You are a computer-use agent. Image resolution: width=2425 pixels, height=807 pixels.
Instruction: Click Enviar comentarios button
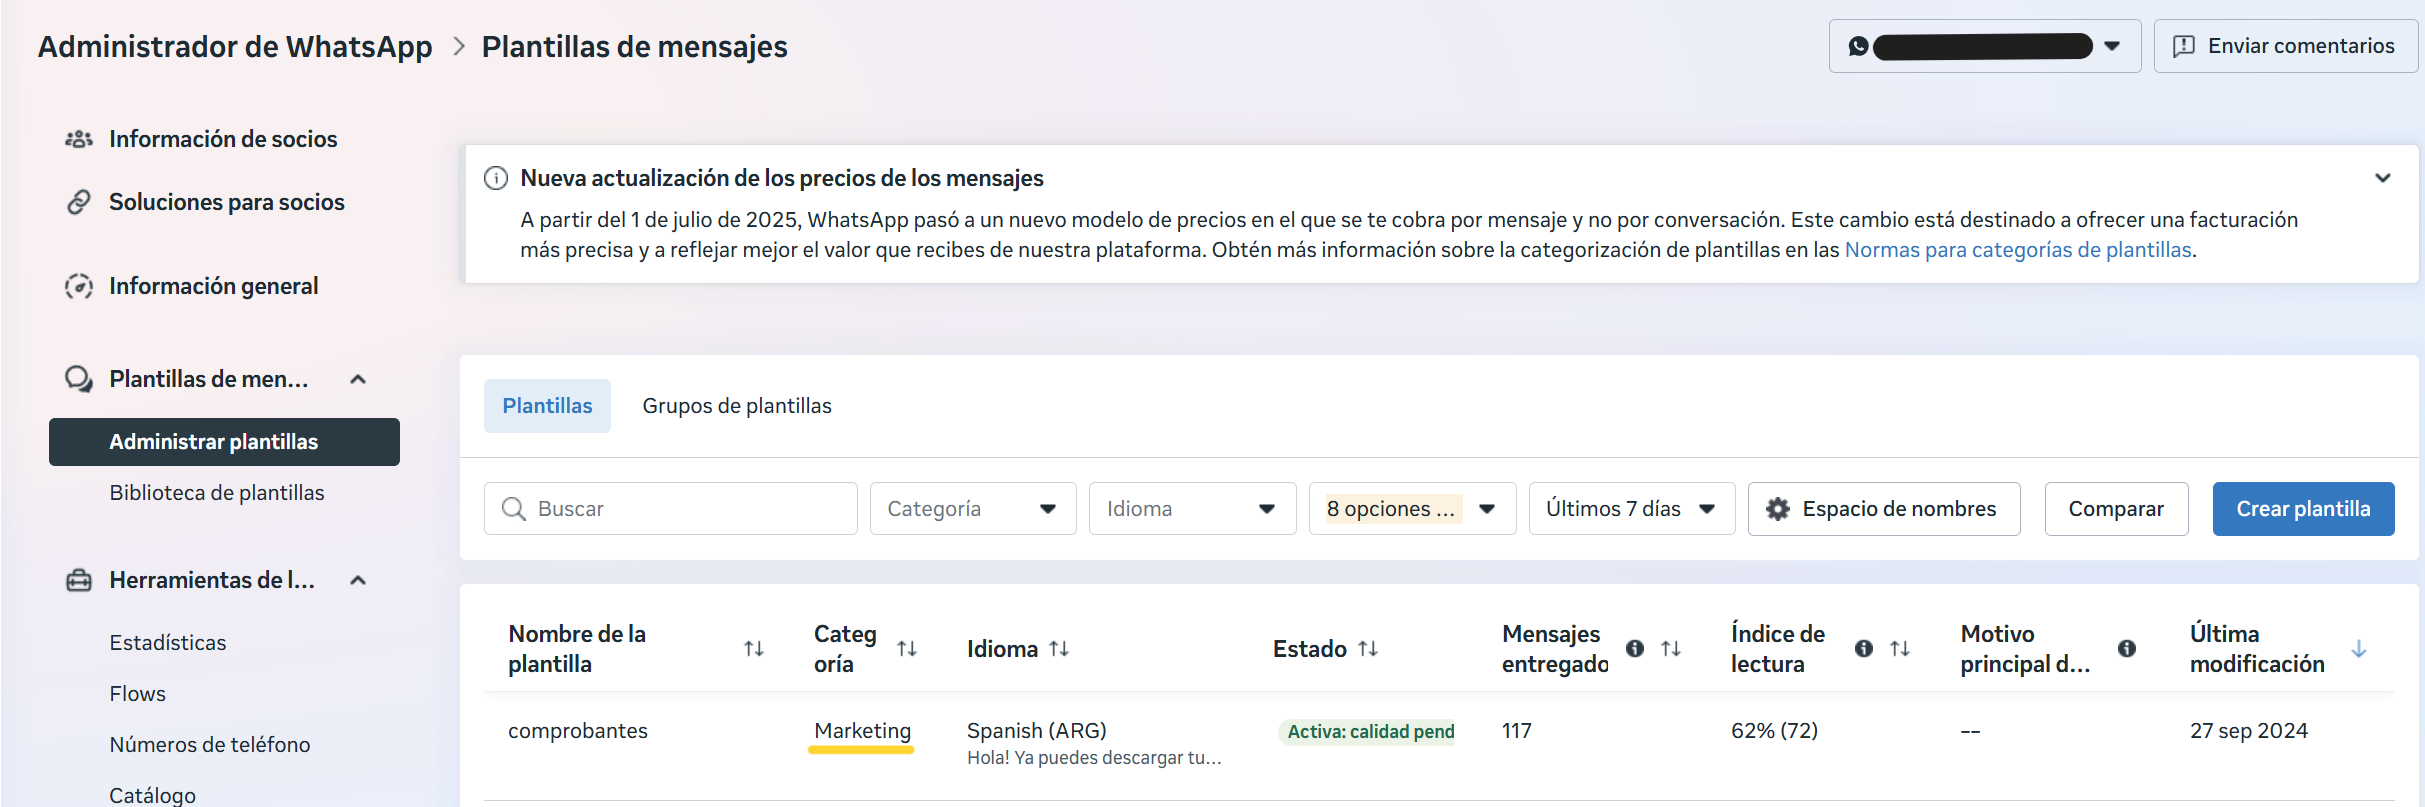2286,46
